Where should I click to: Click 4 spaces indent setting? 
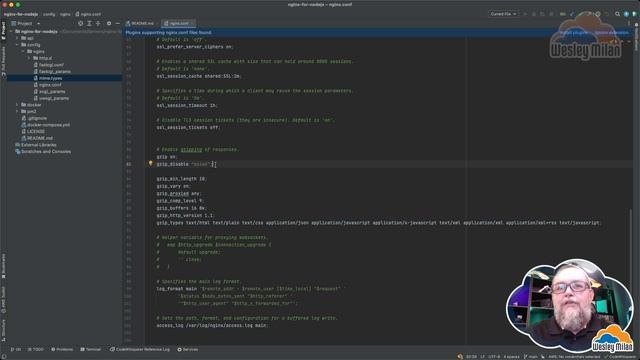[511, 357]
